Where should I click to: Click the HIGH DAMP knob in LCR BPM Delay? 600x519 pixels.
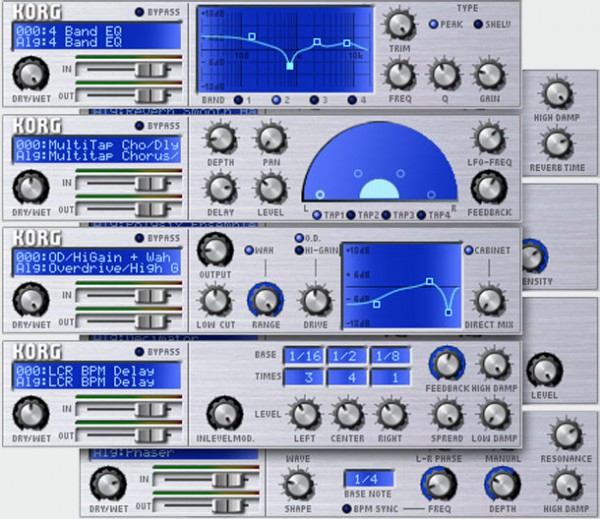(x=494, y=364)
